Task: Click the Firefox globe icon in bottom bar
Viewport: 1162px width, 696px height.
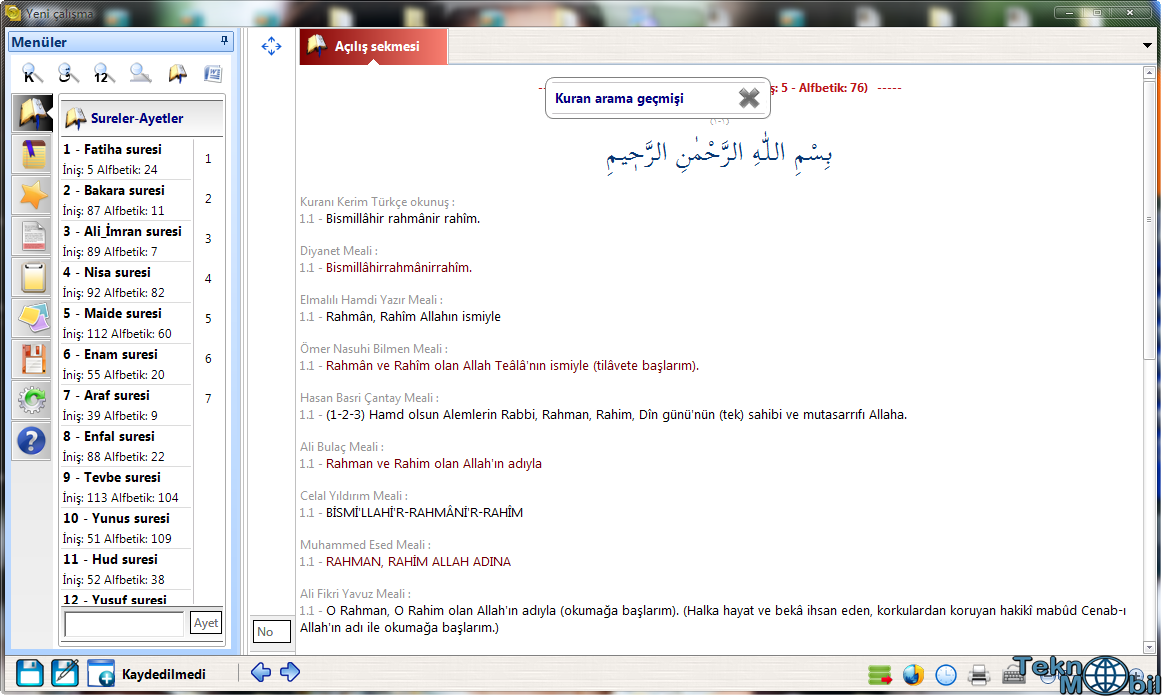Action: [913, 675]
